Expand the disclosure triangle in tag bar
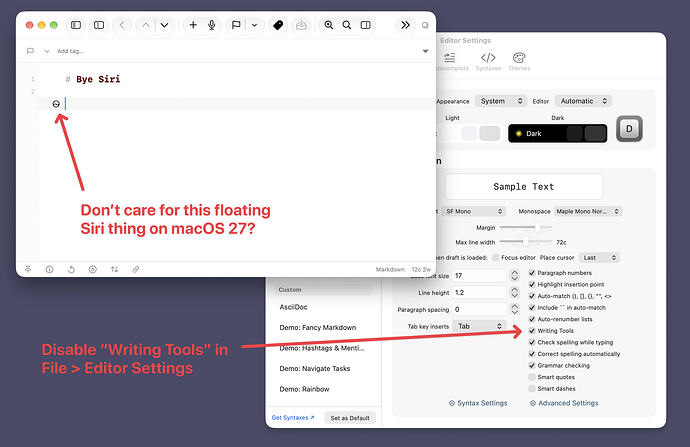 [426, 51]
